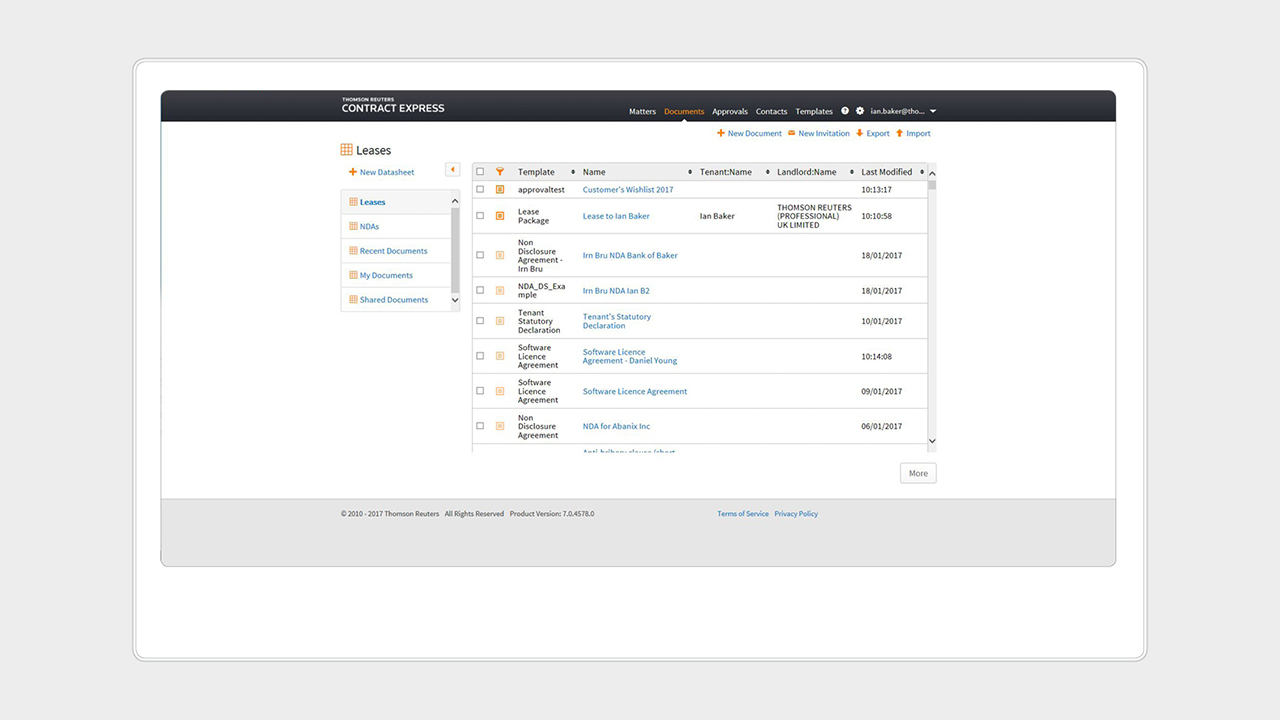This screenshot has width=1280, height=720.
Task: Open Customer's Wishlist 2017 document link
Action: [628, 189]
